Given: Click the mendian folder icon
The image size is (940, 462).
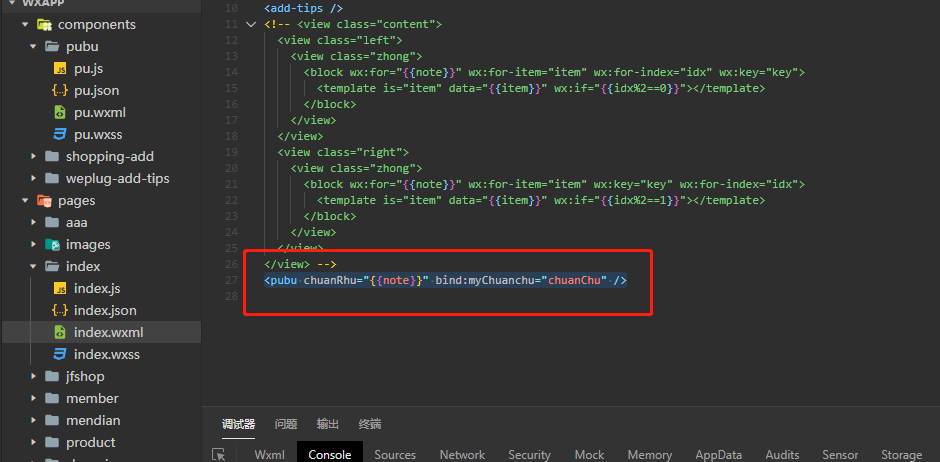Looking at the screenshot, I should pos(52,420).
